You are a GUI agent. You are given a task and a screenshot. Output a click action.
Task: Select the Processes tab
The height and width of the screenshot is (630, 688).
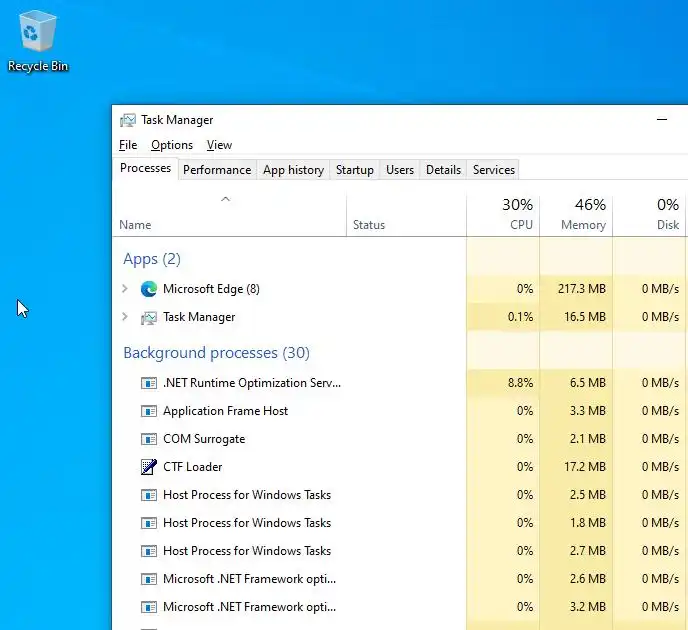pyautogui.click(x=145, y=168)
